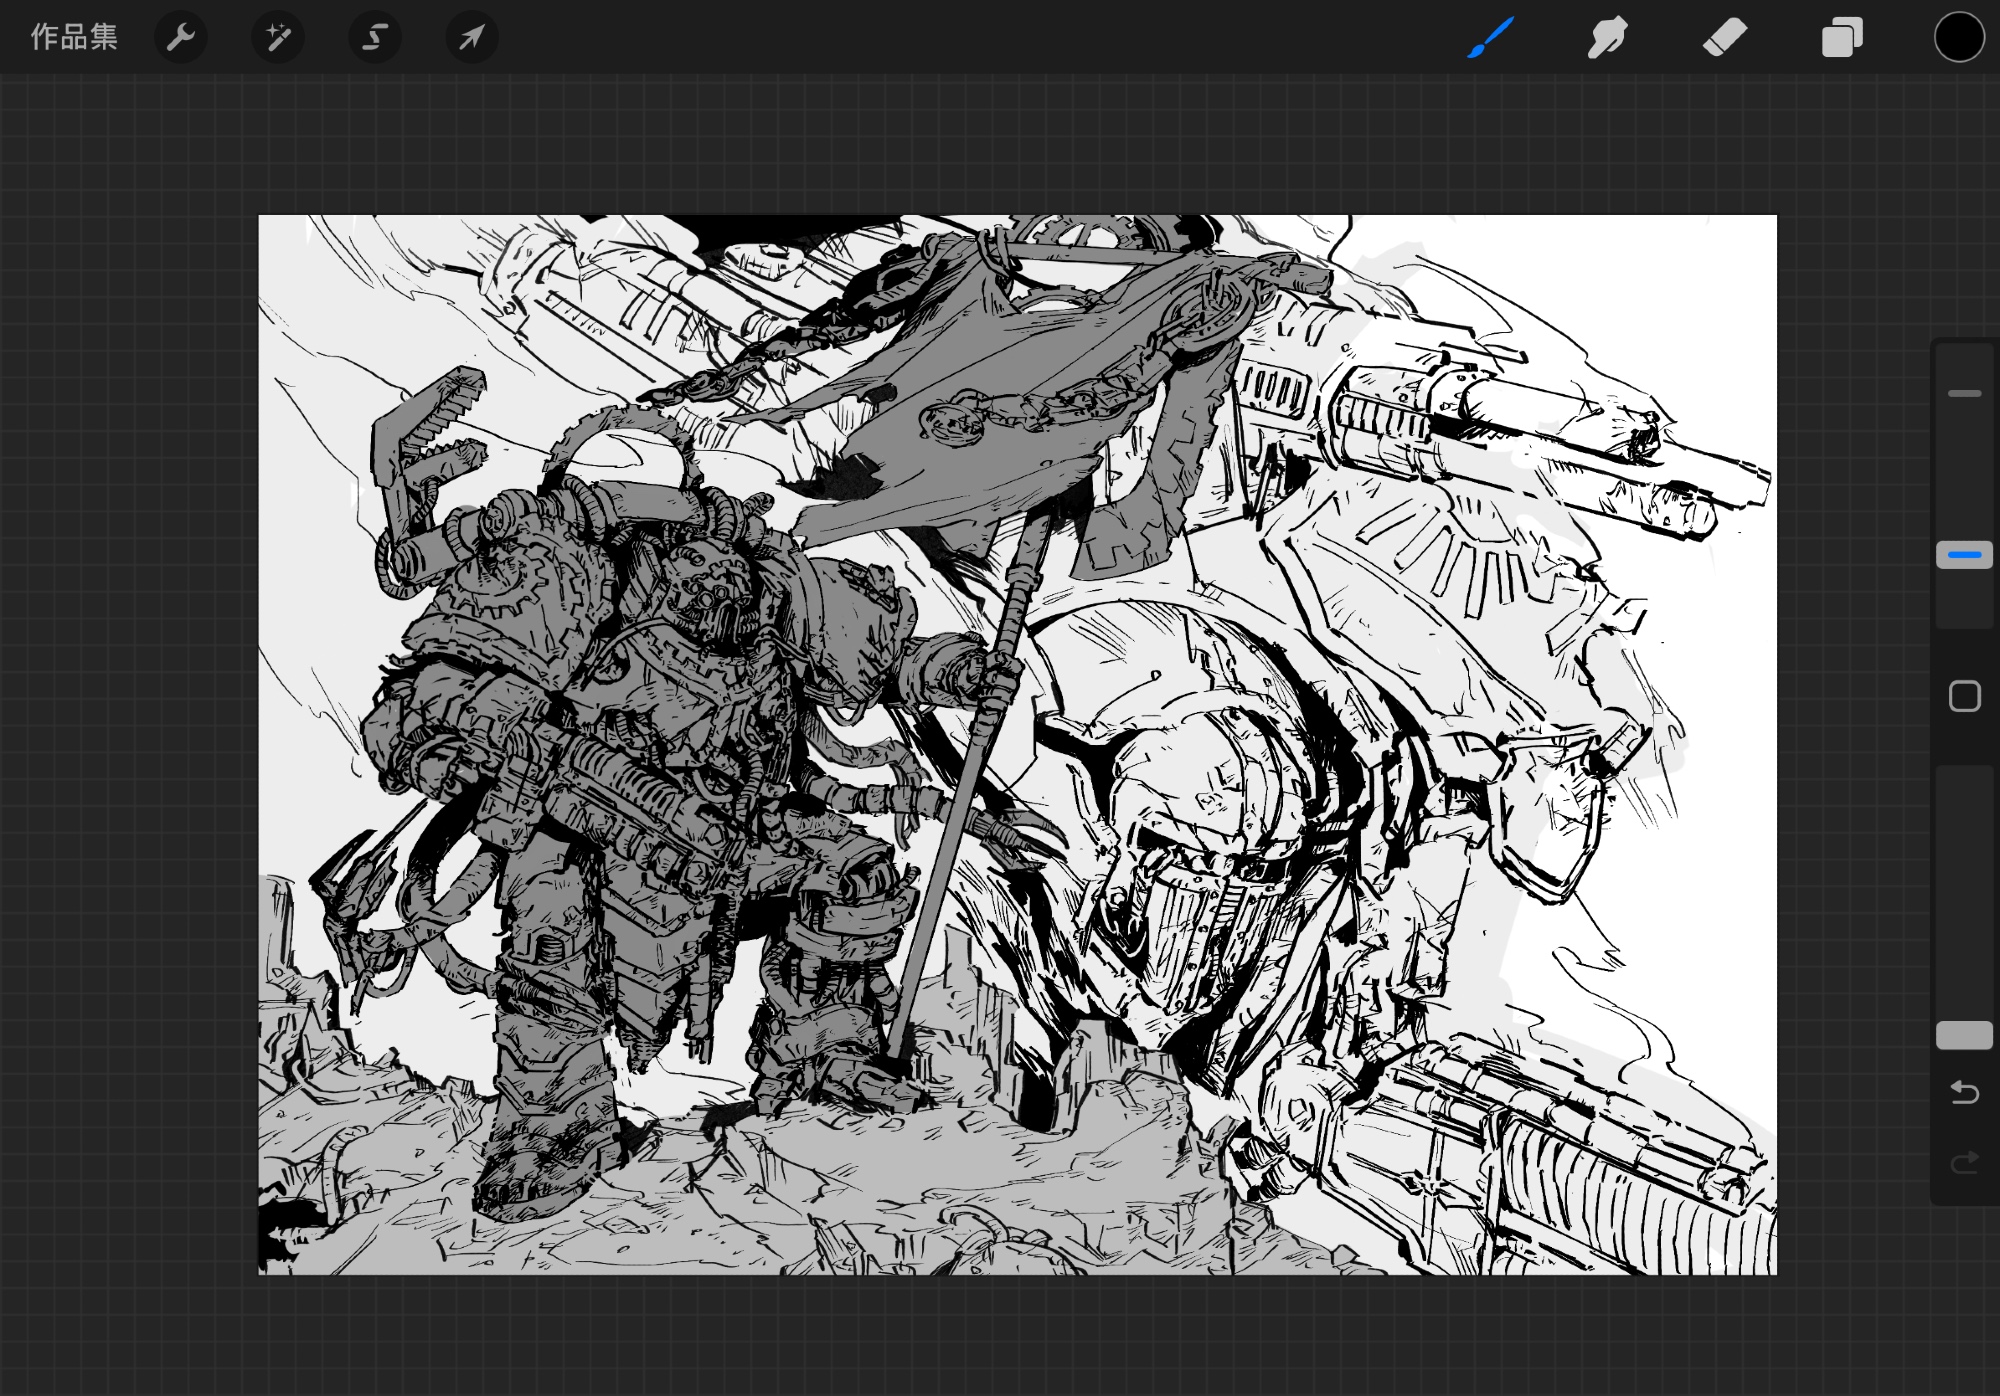
Task: Select the Smudge finger tool
Action: [1608, 38]
